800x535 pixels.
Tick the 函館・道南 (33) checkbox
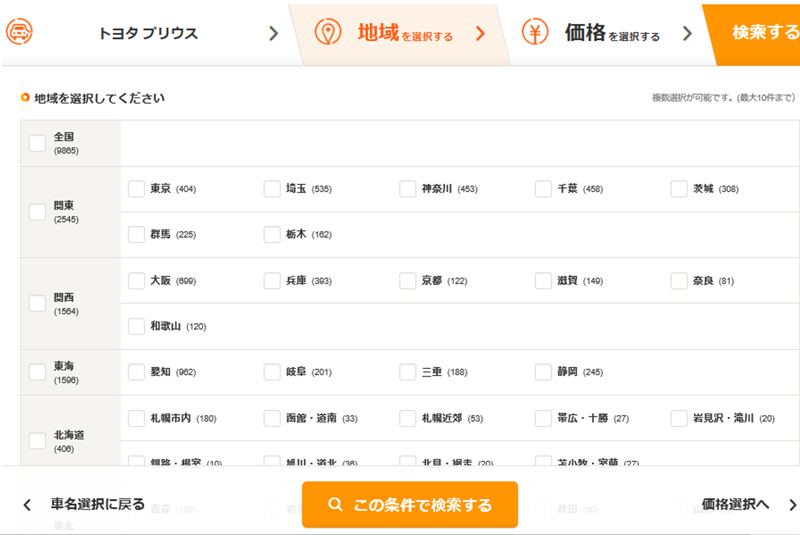[272, 418]
